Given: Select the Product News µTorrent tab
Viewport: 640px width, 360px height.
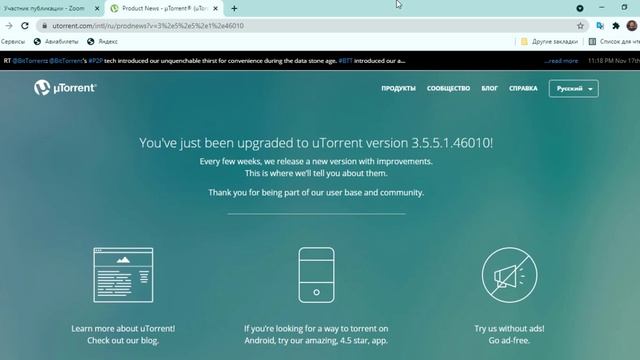Looking at the screenshot, I should pyautogui.click(x=164, y=8).
